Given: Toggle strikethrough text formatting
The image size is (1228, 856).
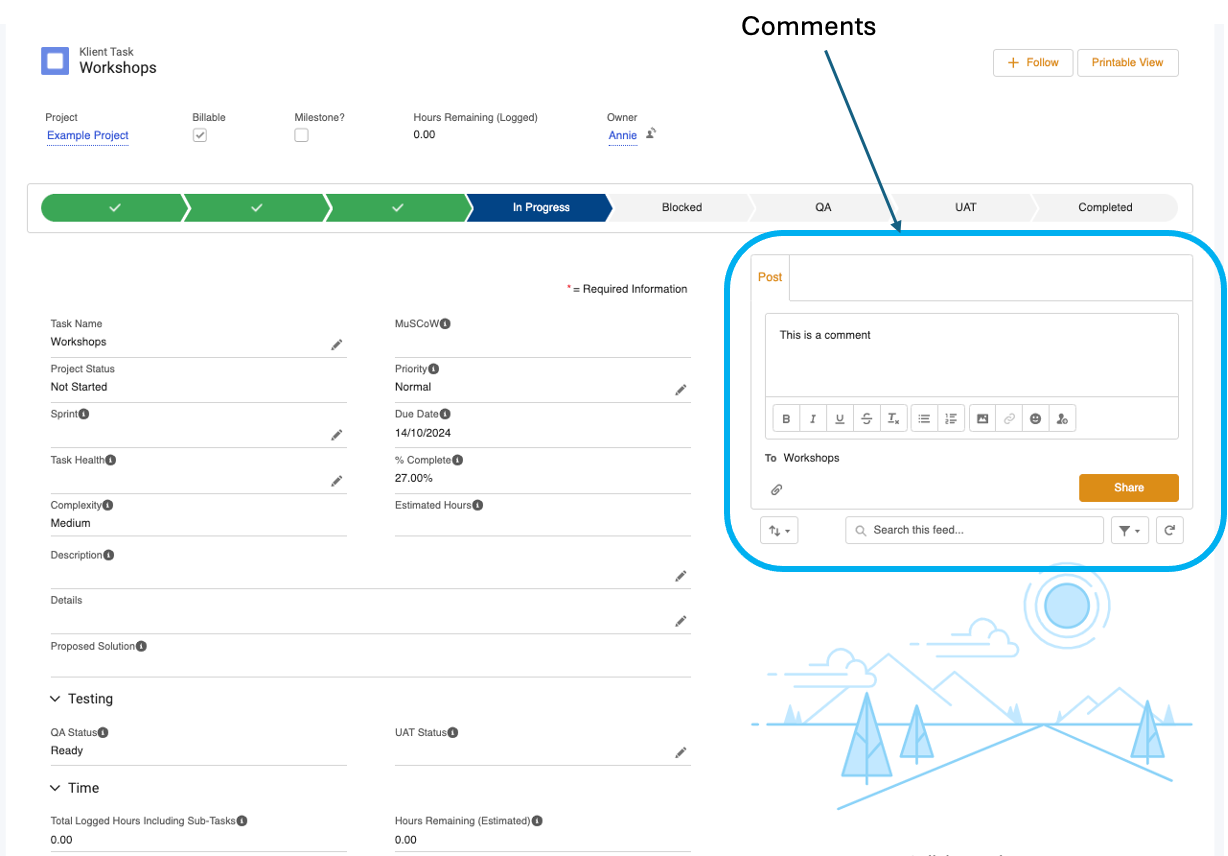Looking at the screenshot, I should click(x=867, y=419).
